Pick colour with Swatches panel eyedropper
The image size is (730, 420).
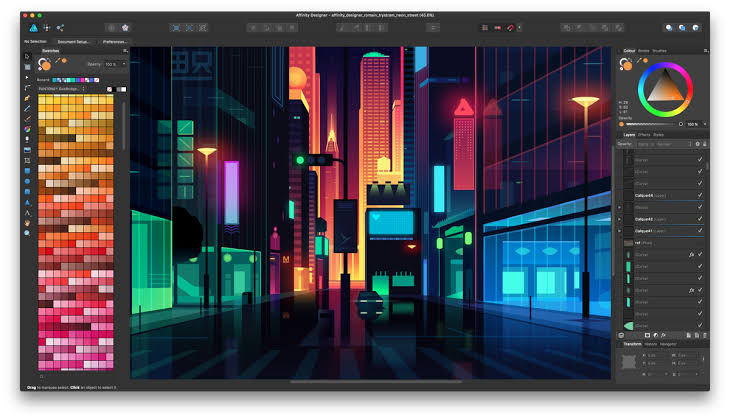(58, 61)
